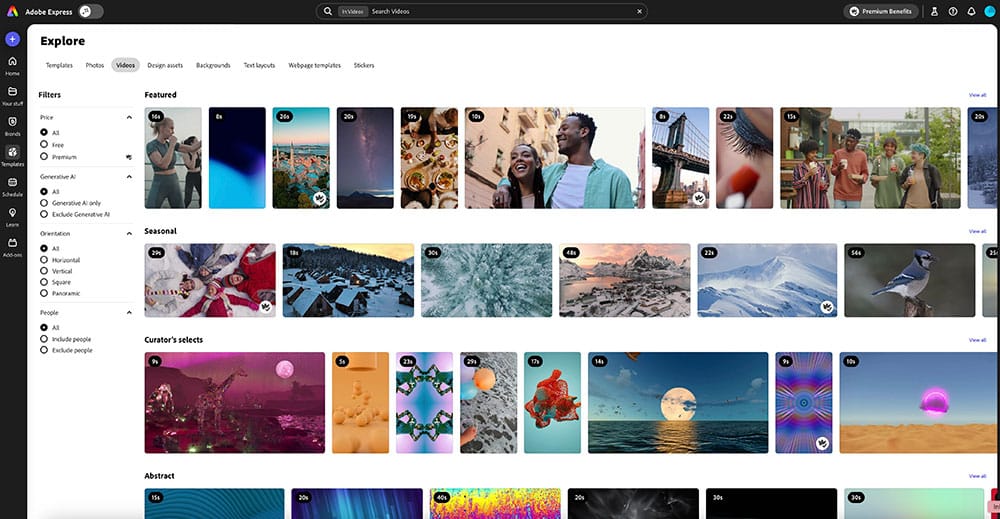View all Featured videos

[x=977, y=95]
